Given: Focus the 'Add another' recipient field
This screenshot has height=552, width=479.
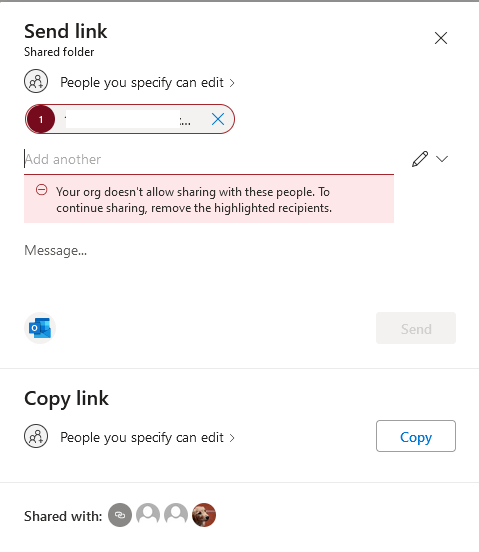Looking at the screenshot, I should click(209, 159).
